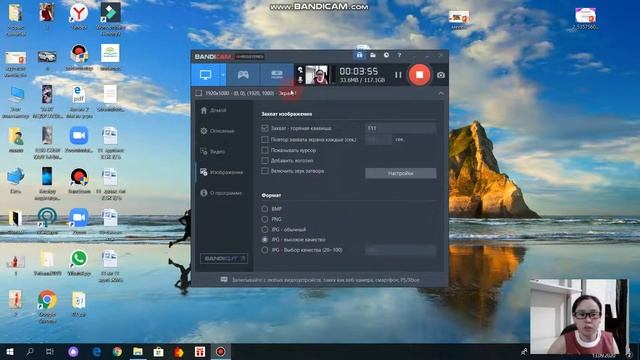
Task: Open the scheduled recording clock icon
Action: tap(386, 55)
